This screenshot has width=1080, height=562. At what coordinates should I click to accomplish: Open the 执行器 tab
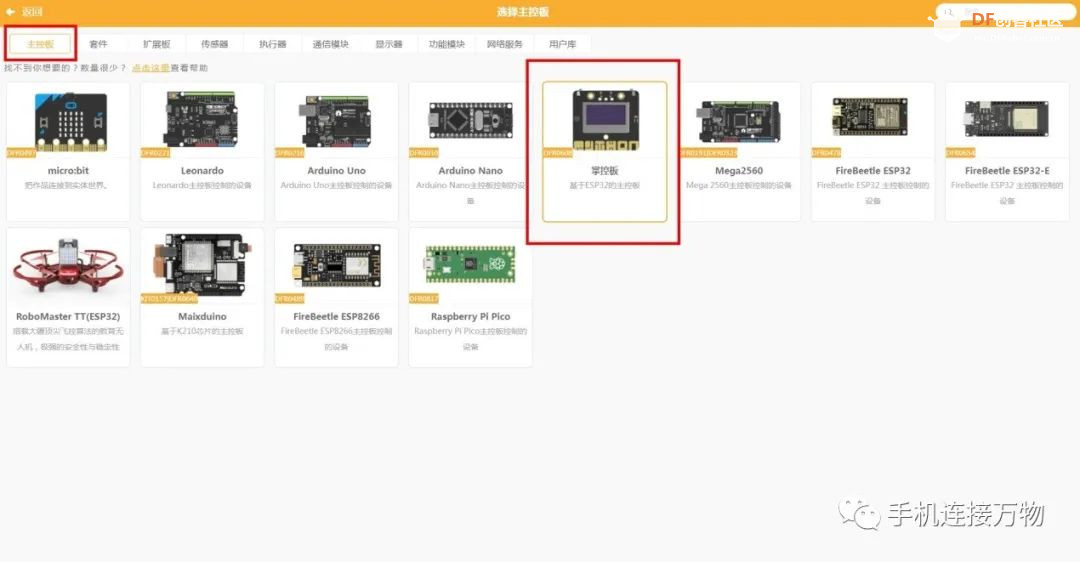click(x=273, y=44)
